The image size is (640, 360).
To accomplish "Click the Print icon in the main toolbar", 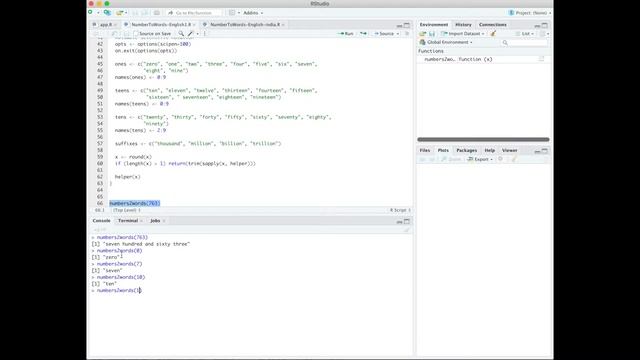I will pos(157,13).
